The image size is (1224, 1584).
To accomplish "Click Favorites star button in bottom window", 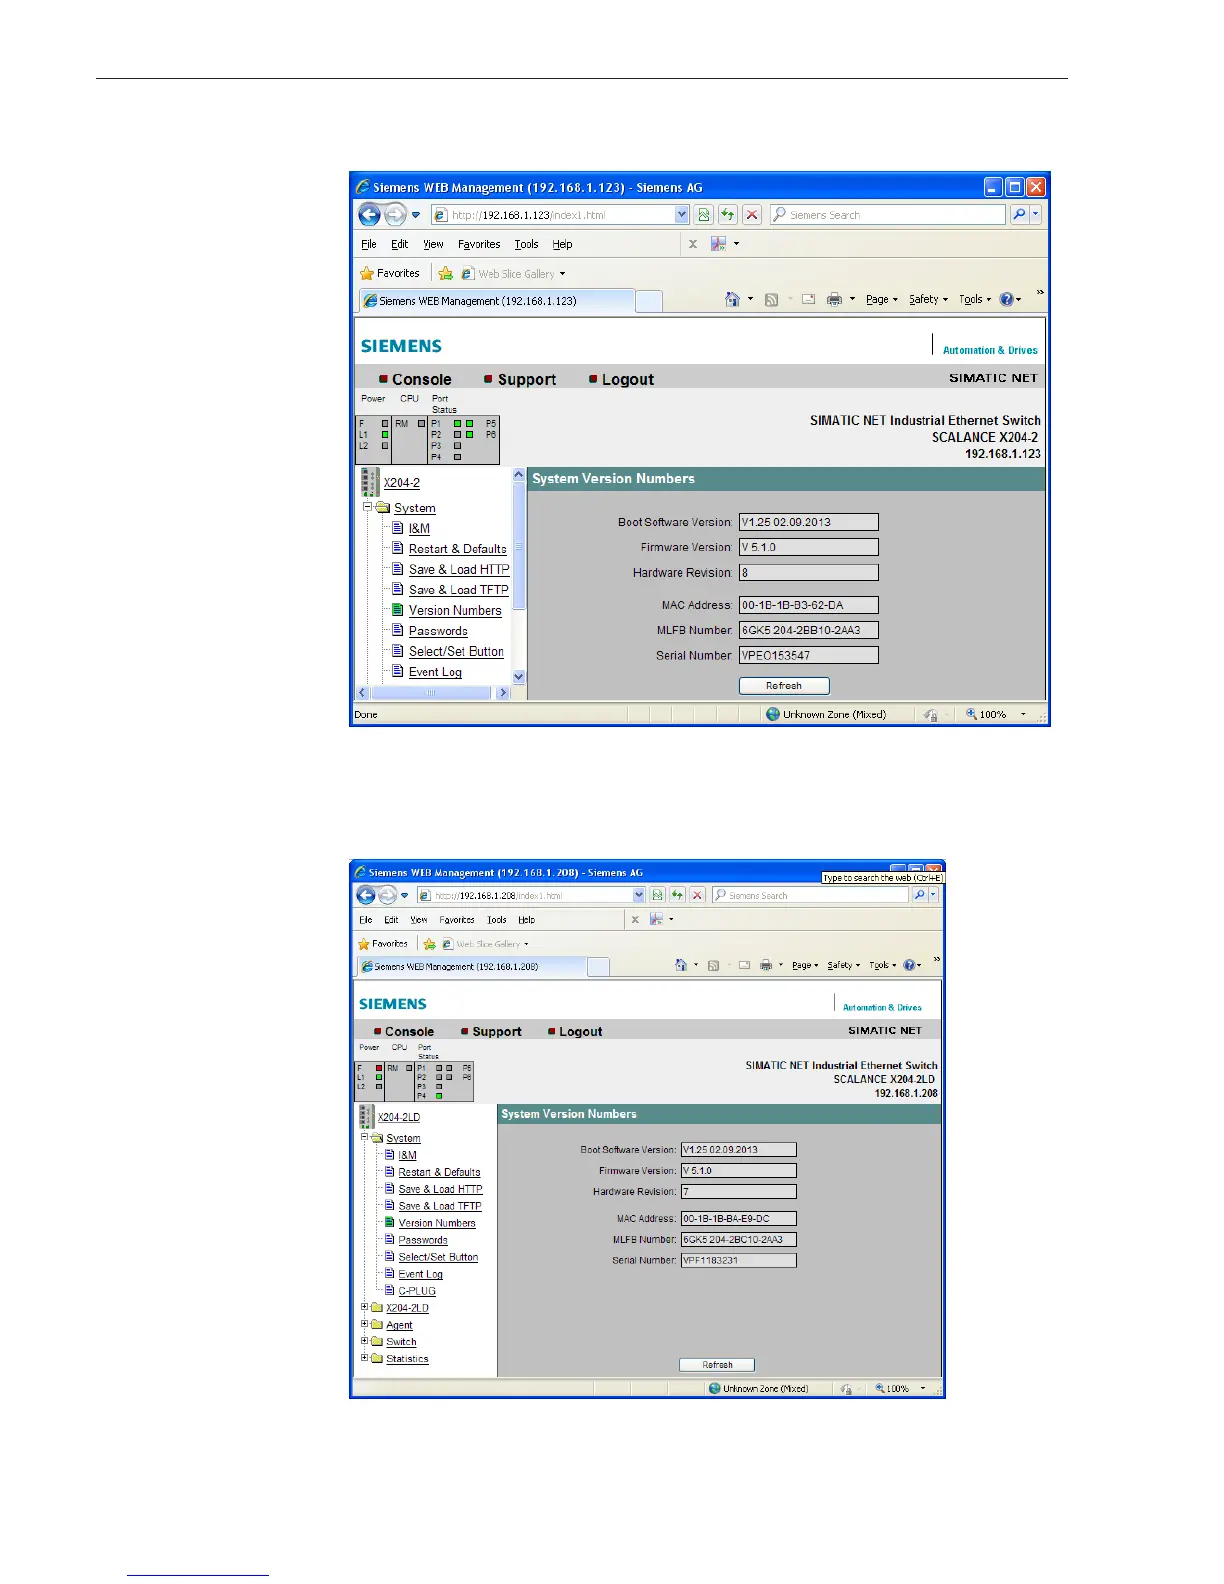I will click(x=383, y=944).
